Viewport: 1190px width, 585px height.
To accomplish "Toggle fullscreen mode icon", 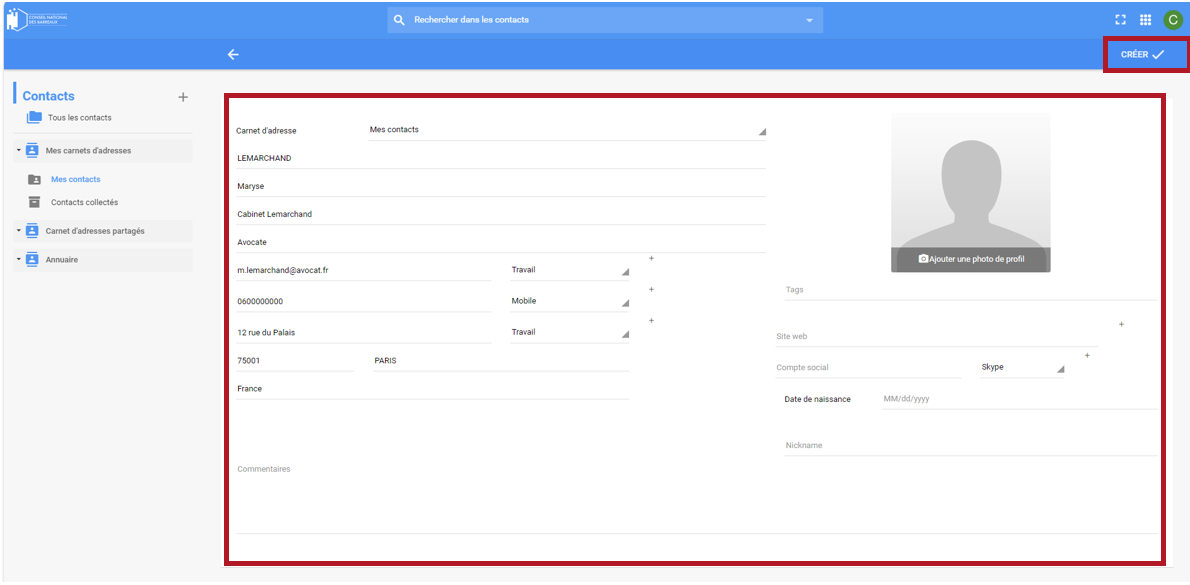I will pos(1121,19).
